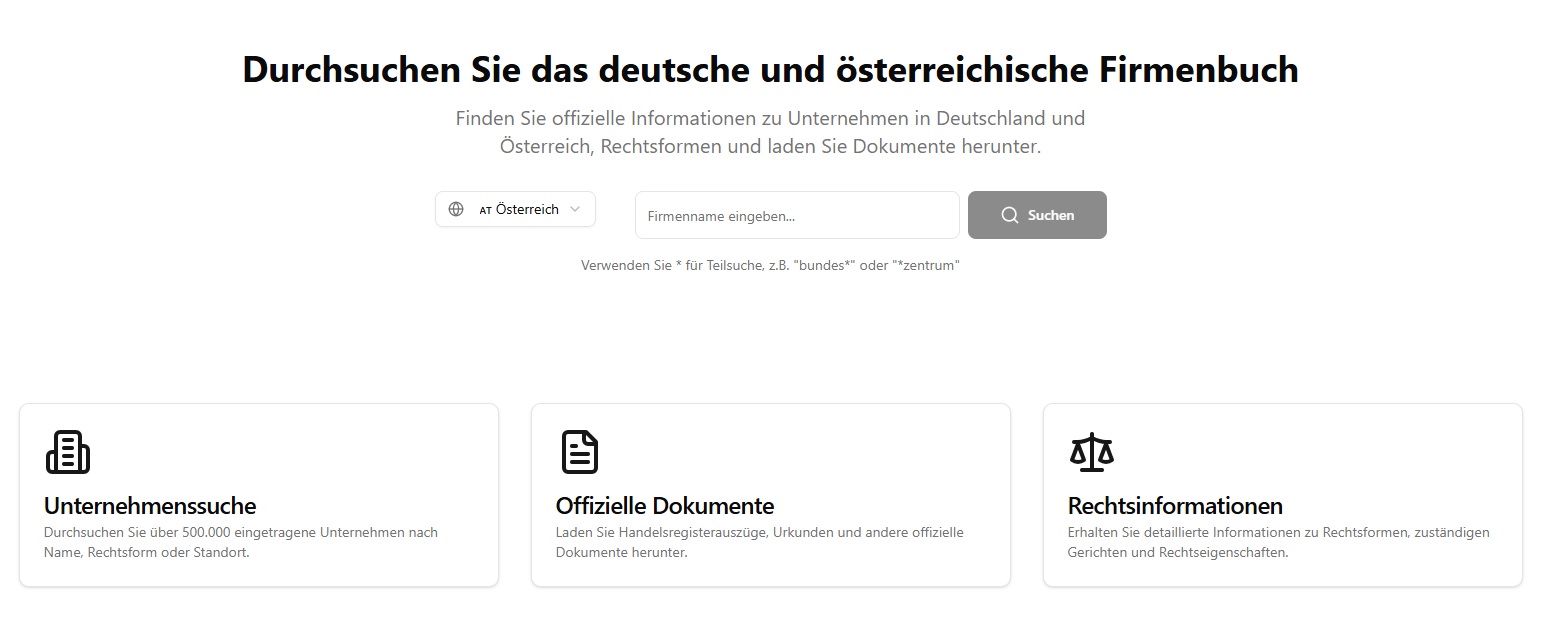Open the Offizielle Dokumente card title
This screenshot has width=1558, height=633.
tap(665, 505)
